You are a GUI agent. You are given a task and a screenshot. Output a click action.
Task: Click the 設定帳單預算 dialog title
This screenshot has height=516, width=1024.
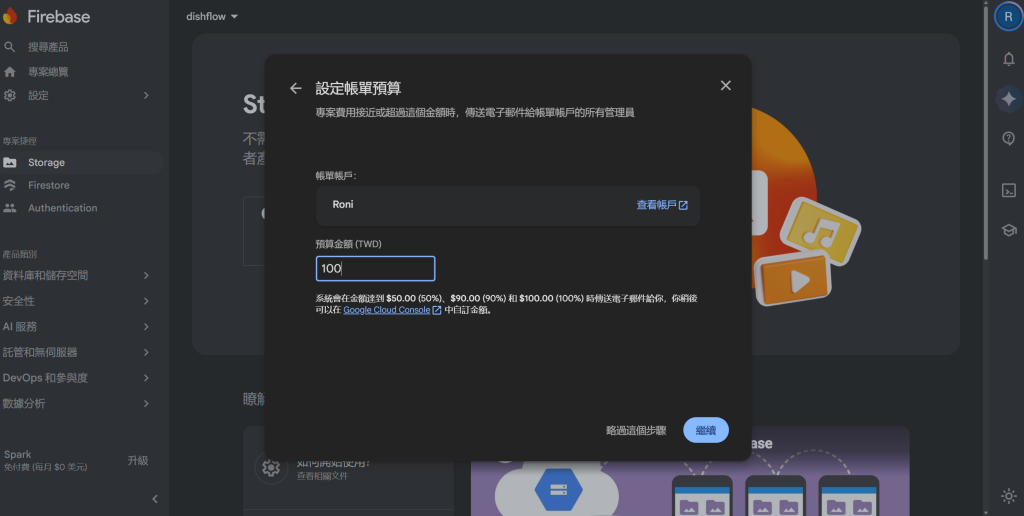click(x=359, y=88)
